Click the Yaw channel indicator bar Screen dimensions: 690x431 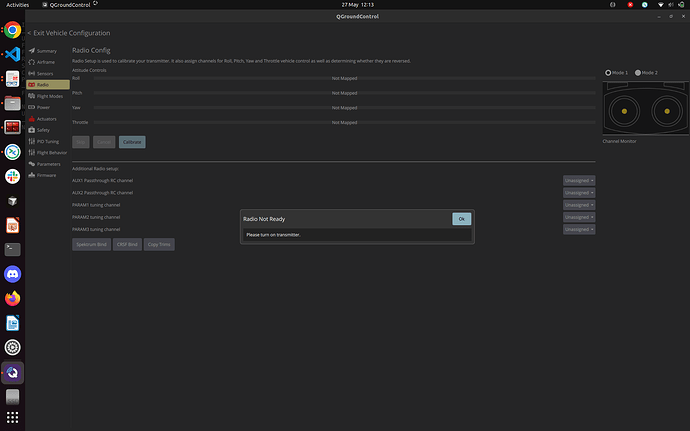pos(345,108)
